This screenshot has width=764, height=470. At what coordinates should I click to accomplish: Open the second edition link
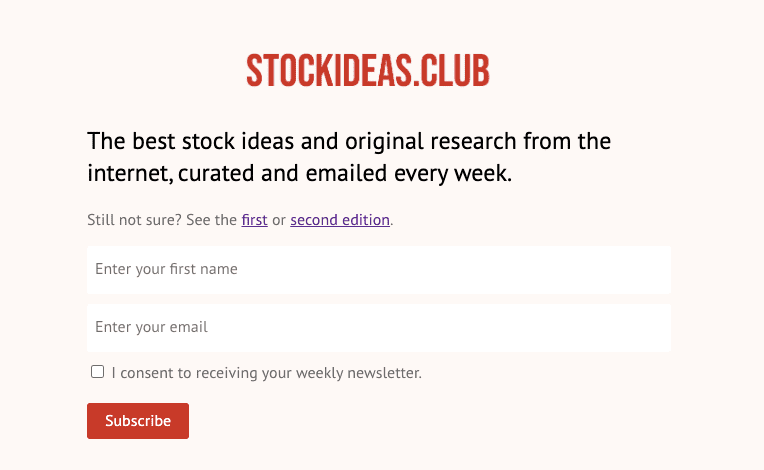coord(340,220)
